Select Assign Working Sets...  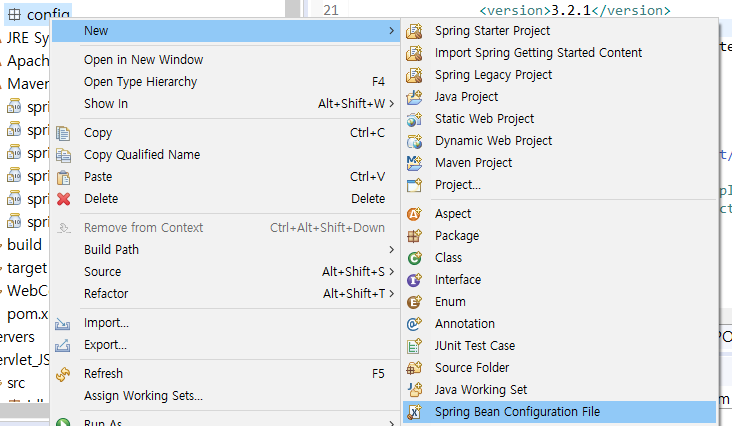point(225,396)
